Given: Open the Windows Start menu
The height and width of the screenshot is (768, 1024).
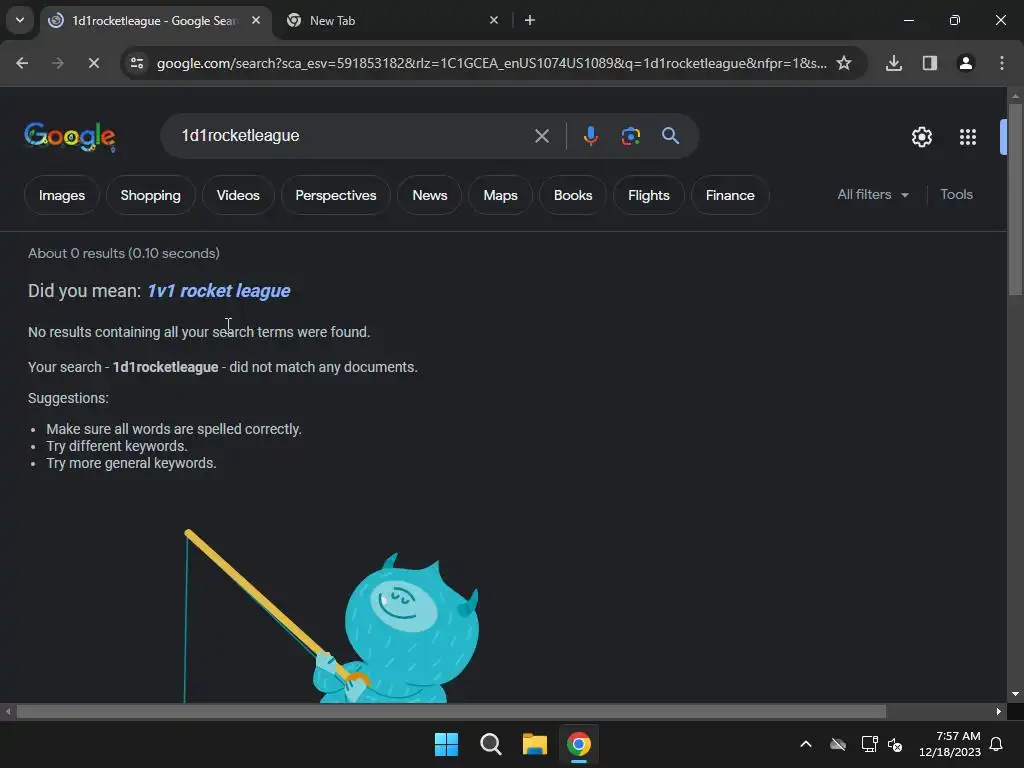Looking at the screenshot, I should (x=447, y=744).
